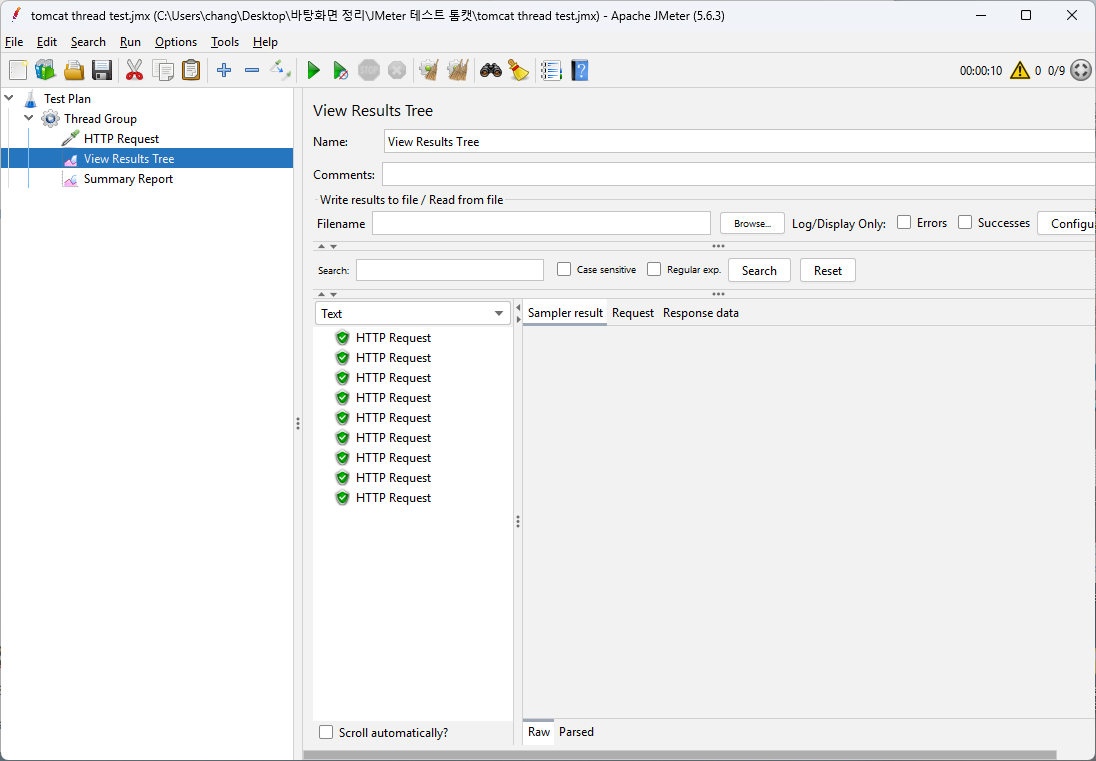Click the Test Plan flask icon

(x=30, y=99)
